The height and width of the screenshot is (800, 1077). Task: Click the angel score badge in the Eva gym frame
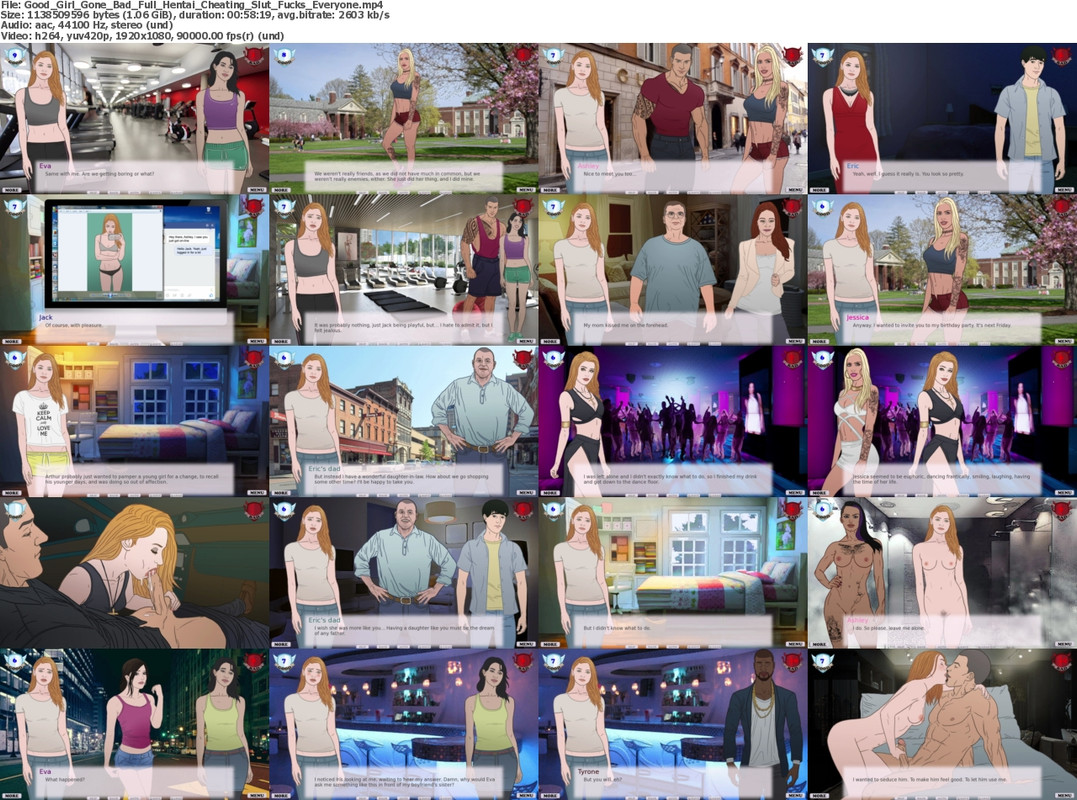click(15, 56)
